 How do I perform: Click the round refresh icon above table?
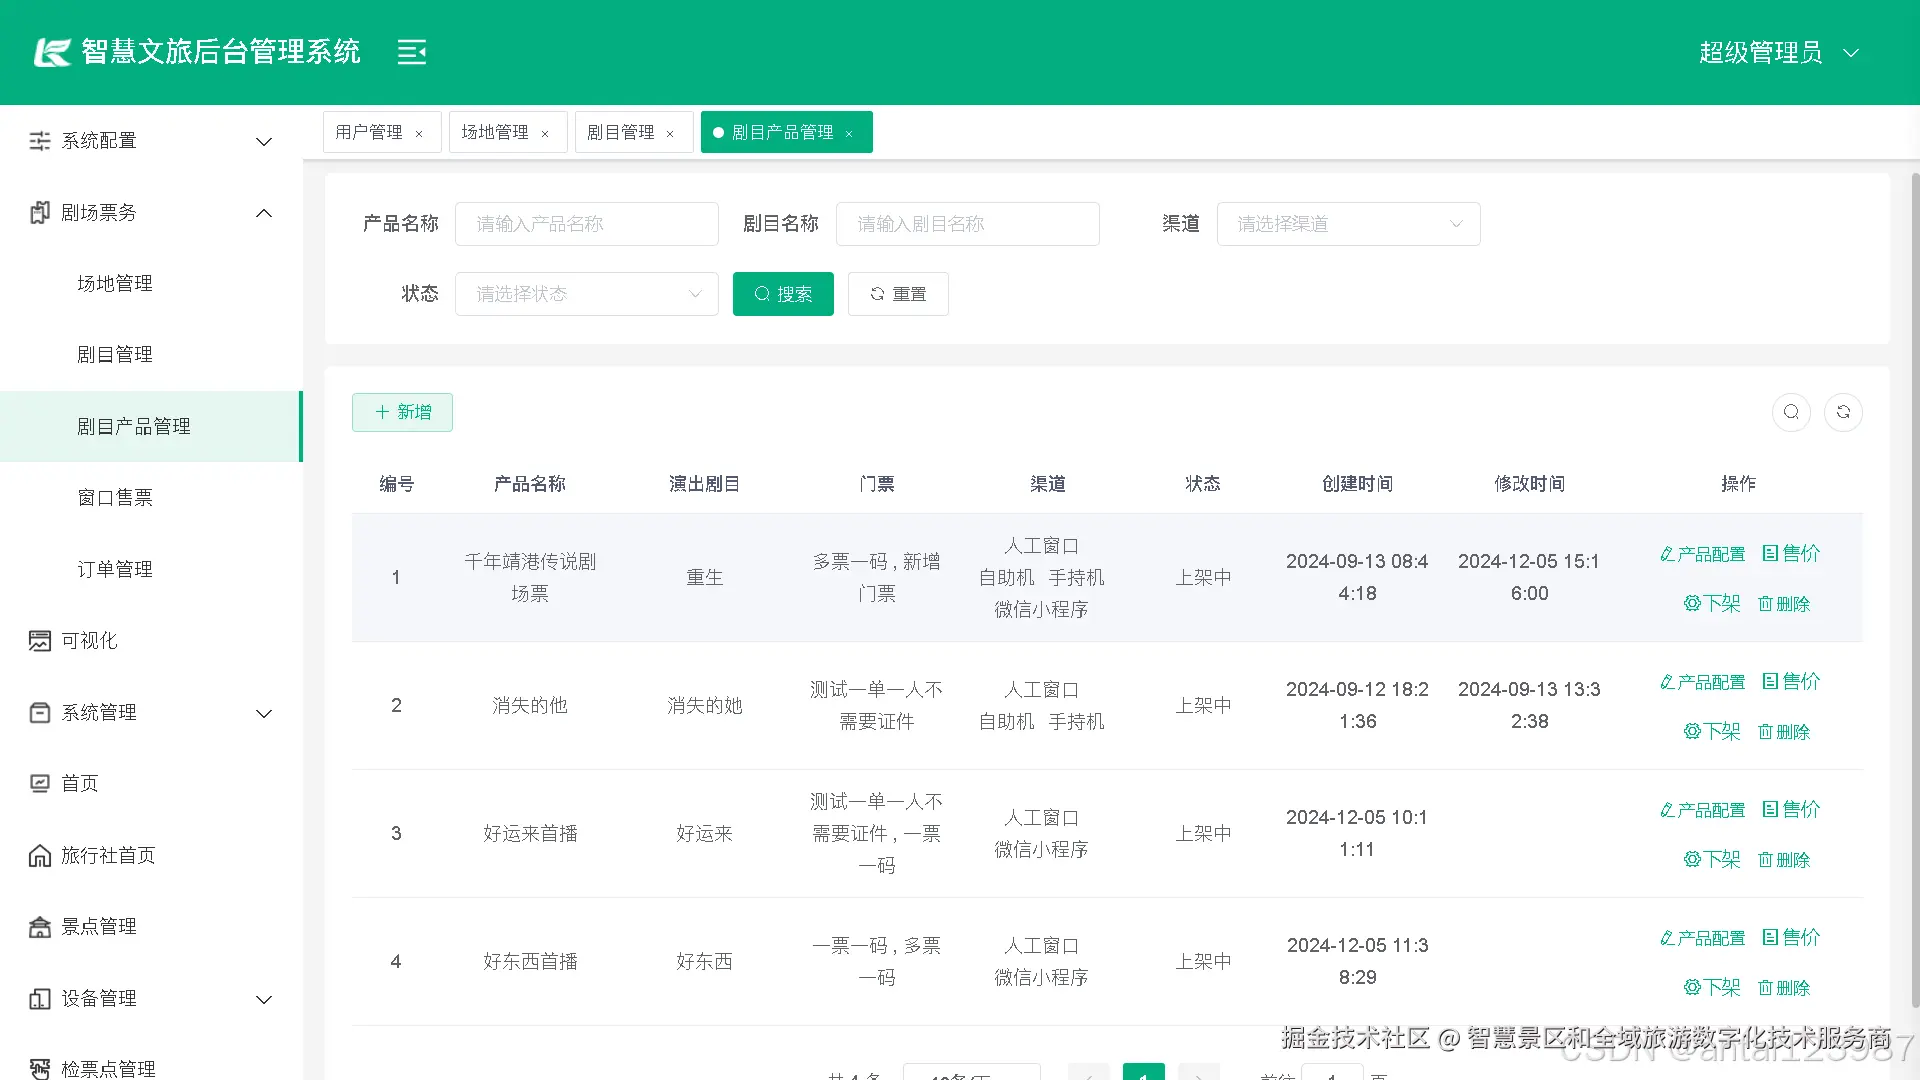[1843, 412]
